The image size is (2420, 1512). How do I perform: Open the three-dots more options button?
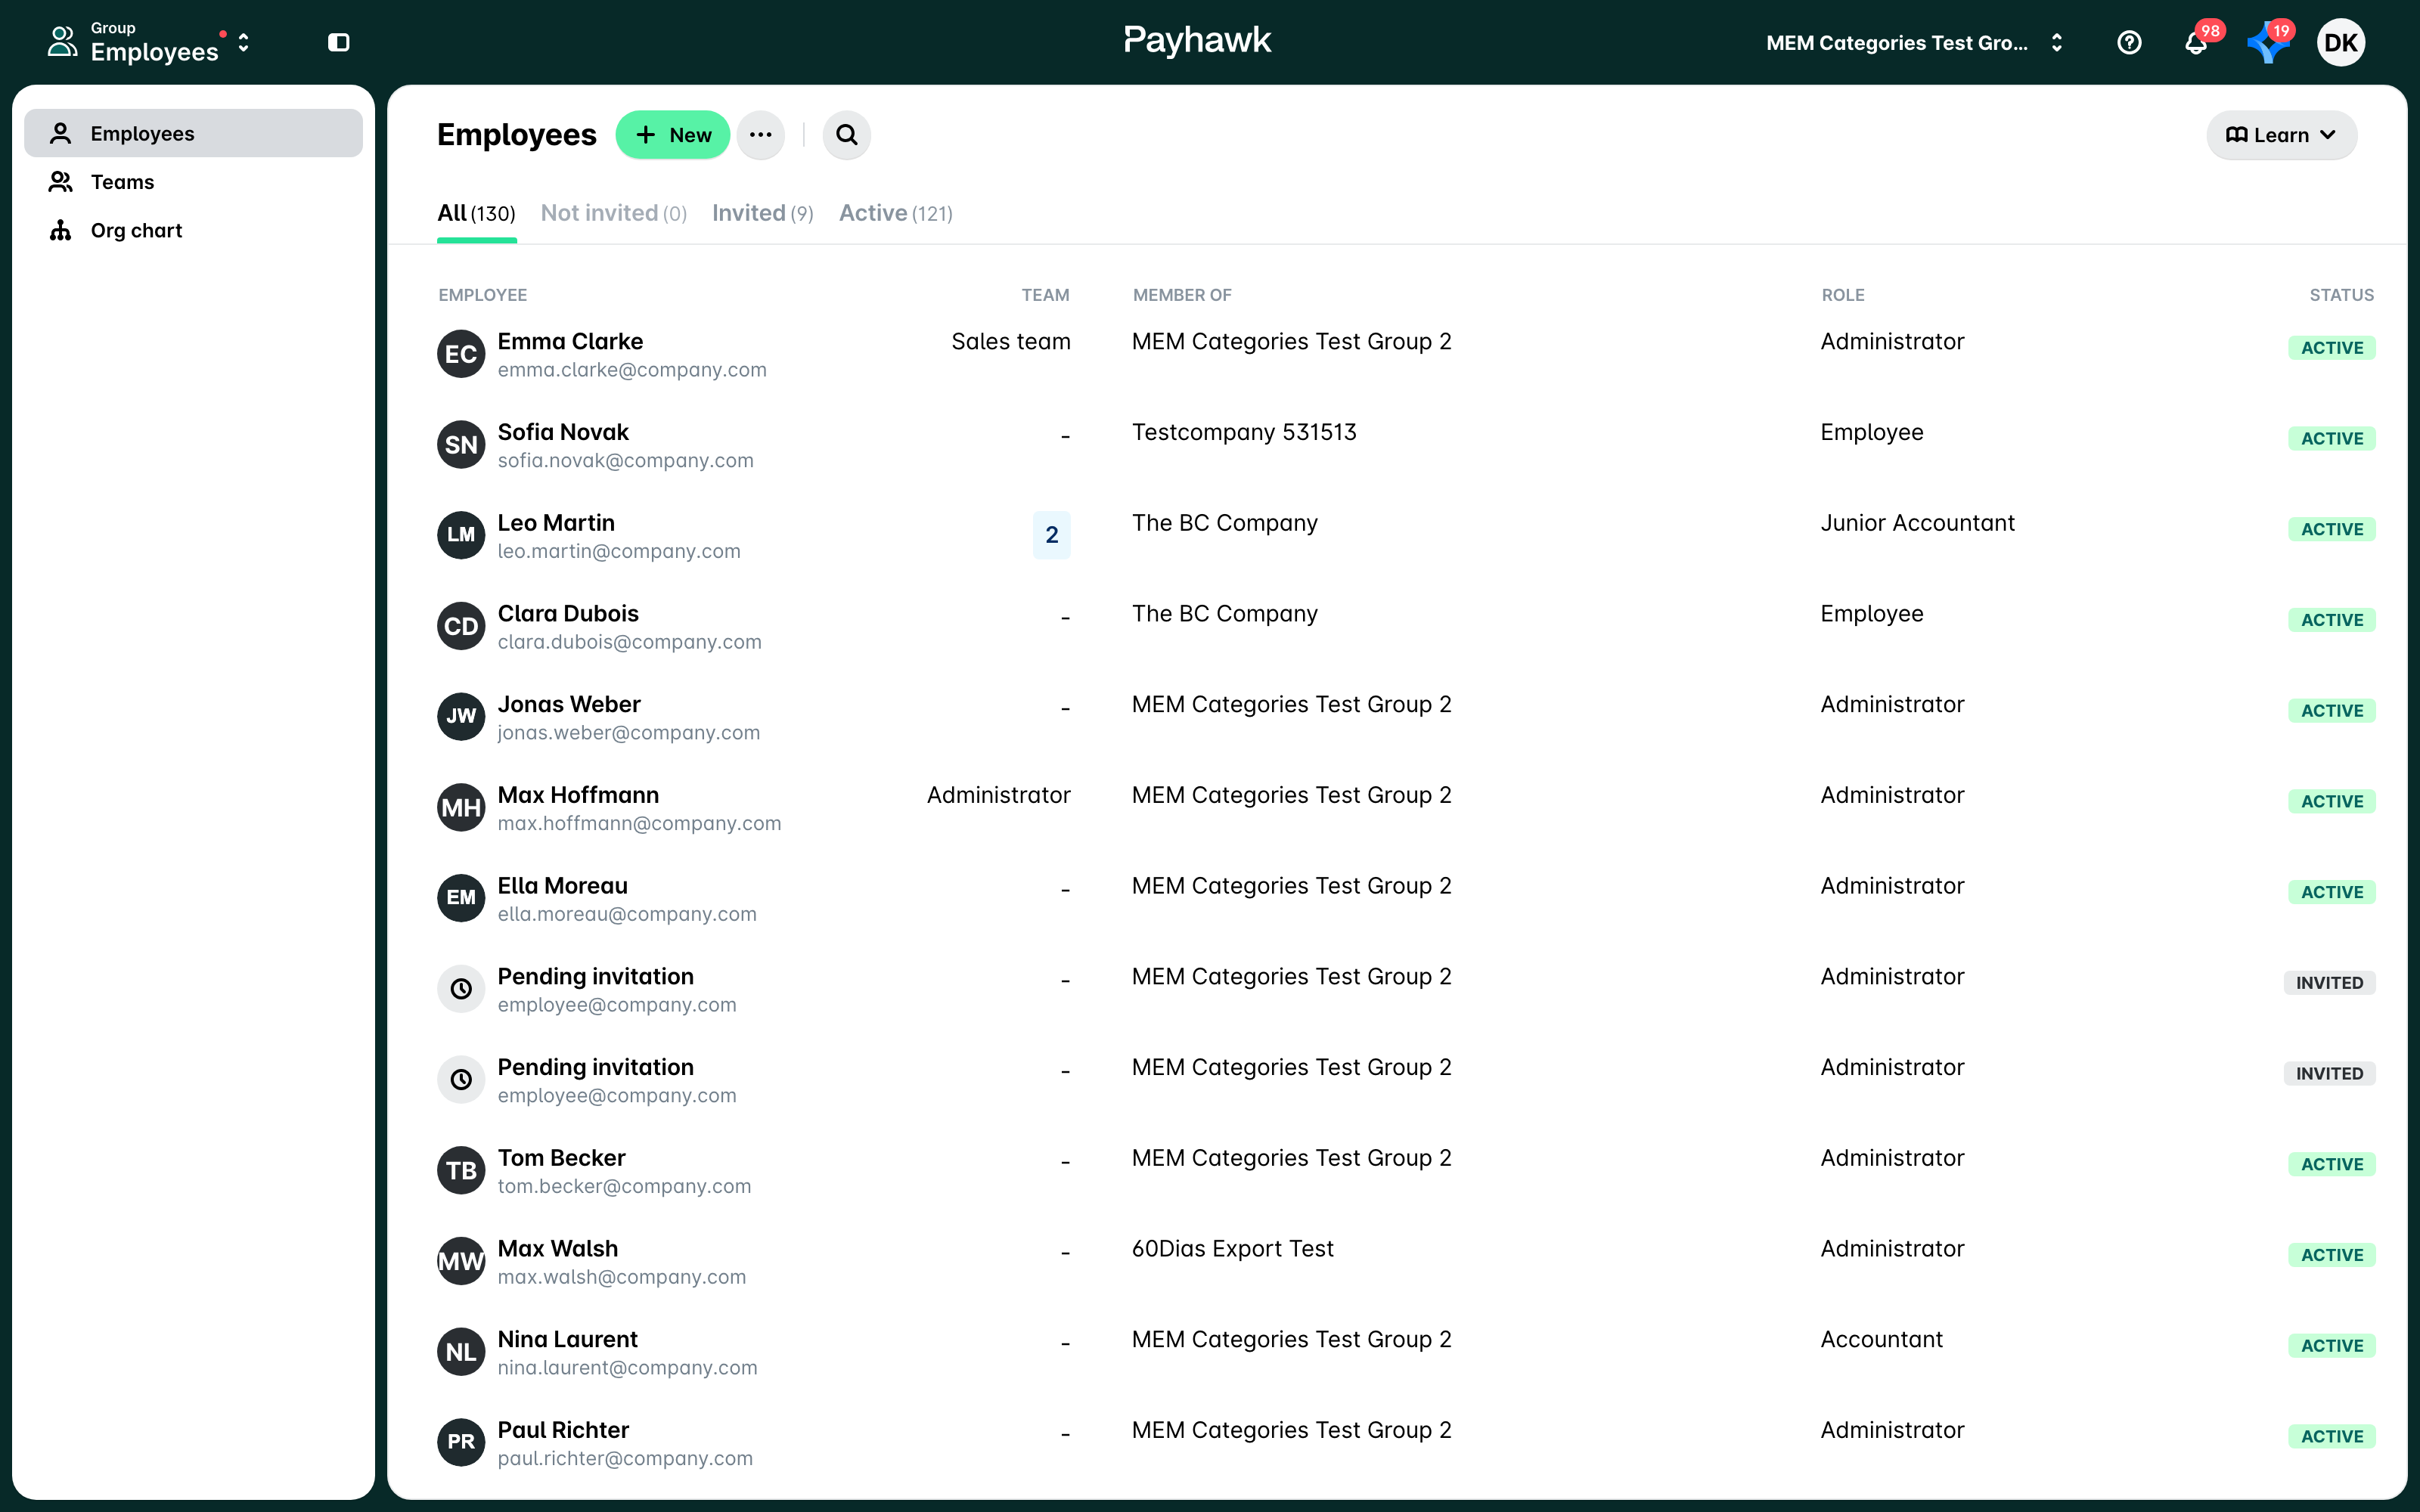760,135
